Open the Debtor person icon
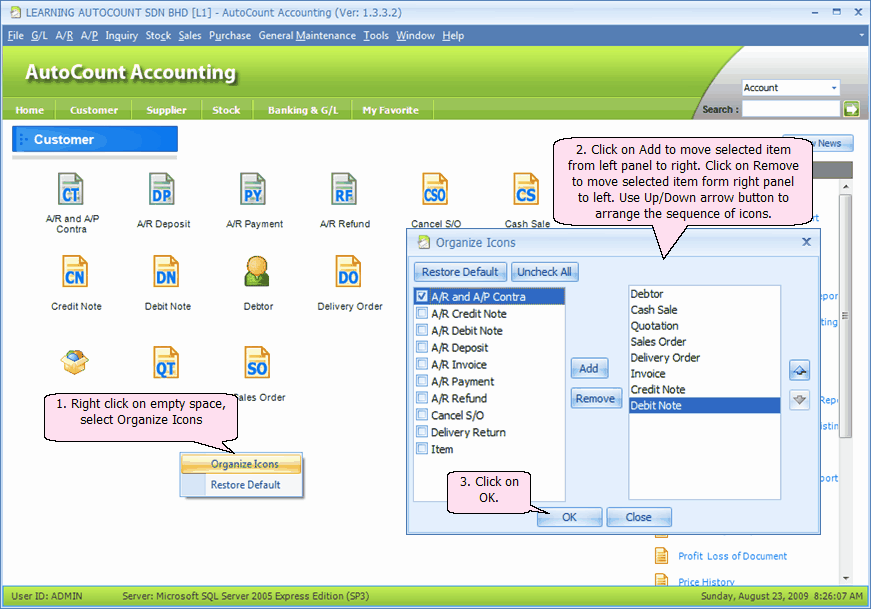 257,271
